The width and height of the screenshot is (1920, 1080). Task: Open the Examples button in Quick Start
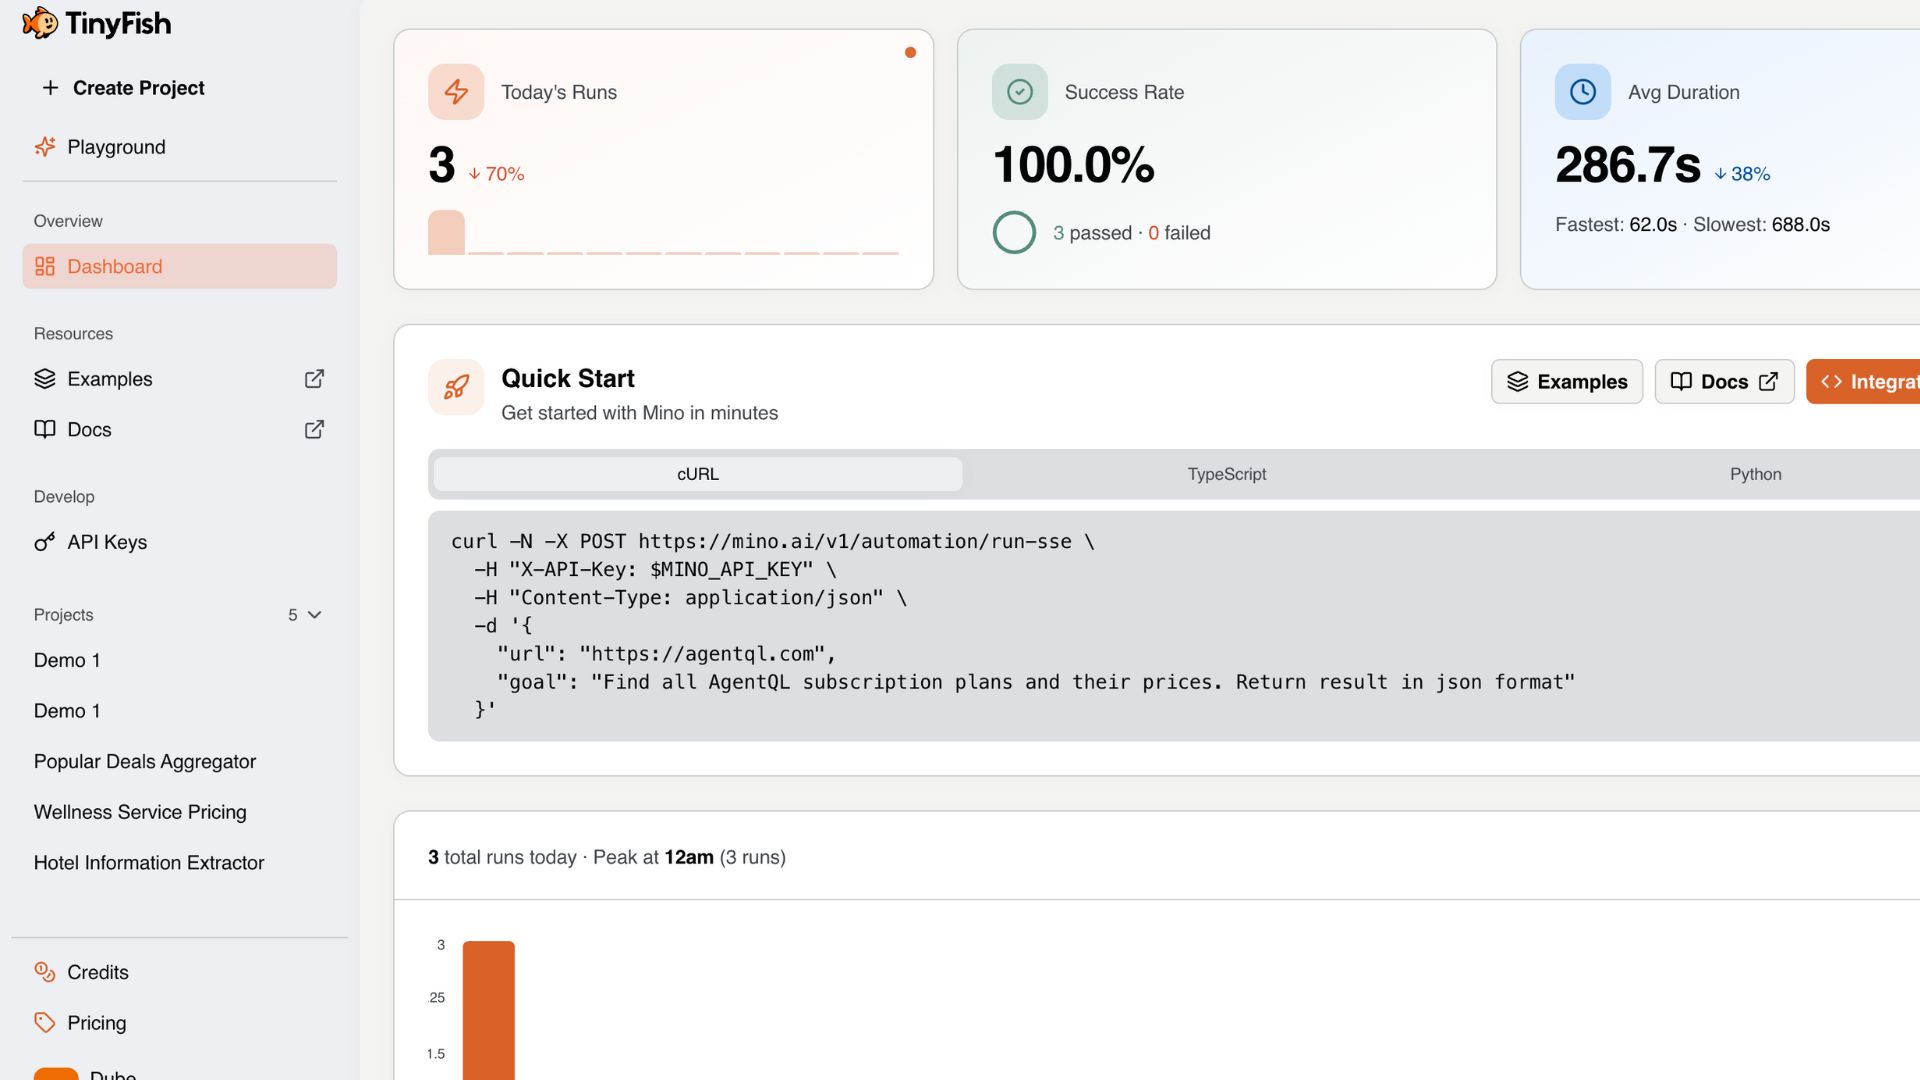tap(1566, 382)
